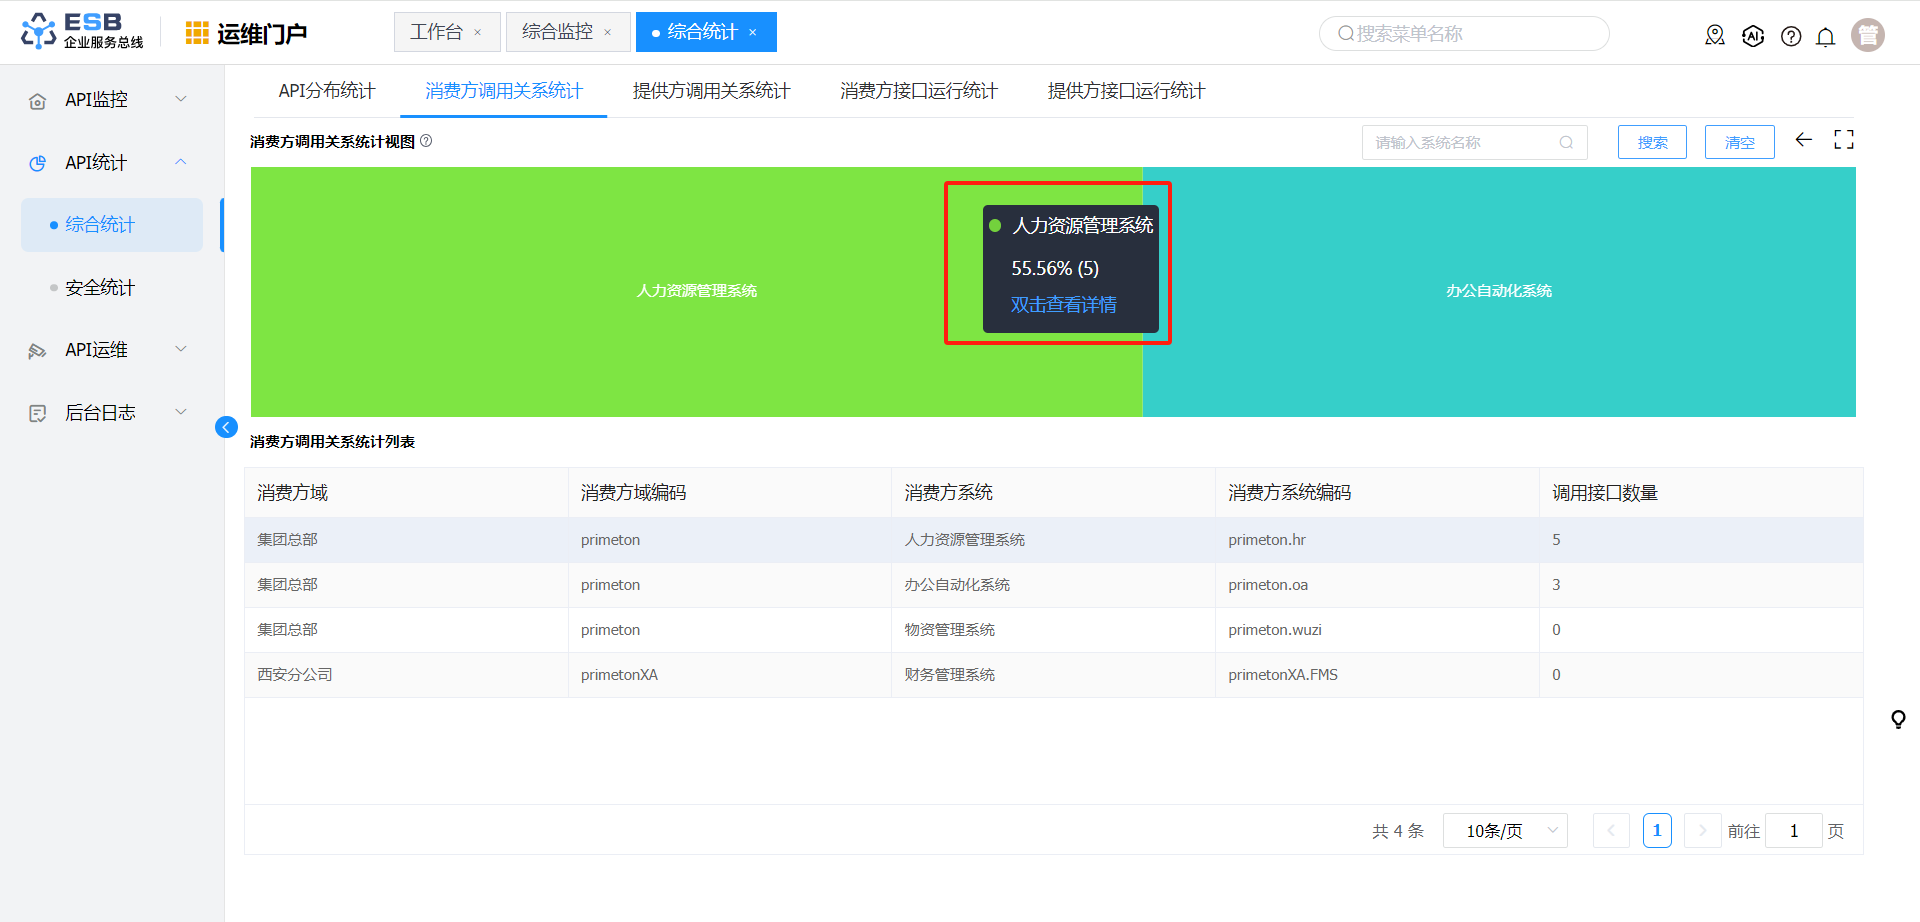Image resolution: width=1920 pixels, height=922 pixels.
Task: Expand the API监控 menu
Action: [108, 100]
